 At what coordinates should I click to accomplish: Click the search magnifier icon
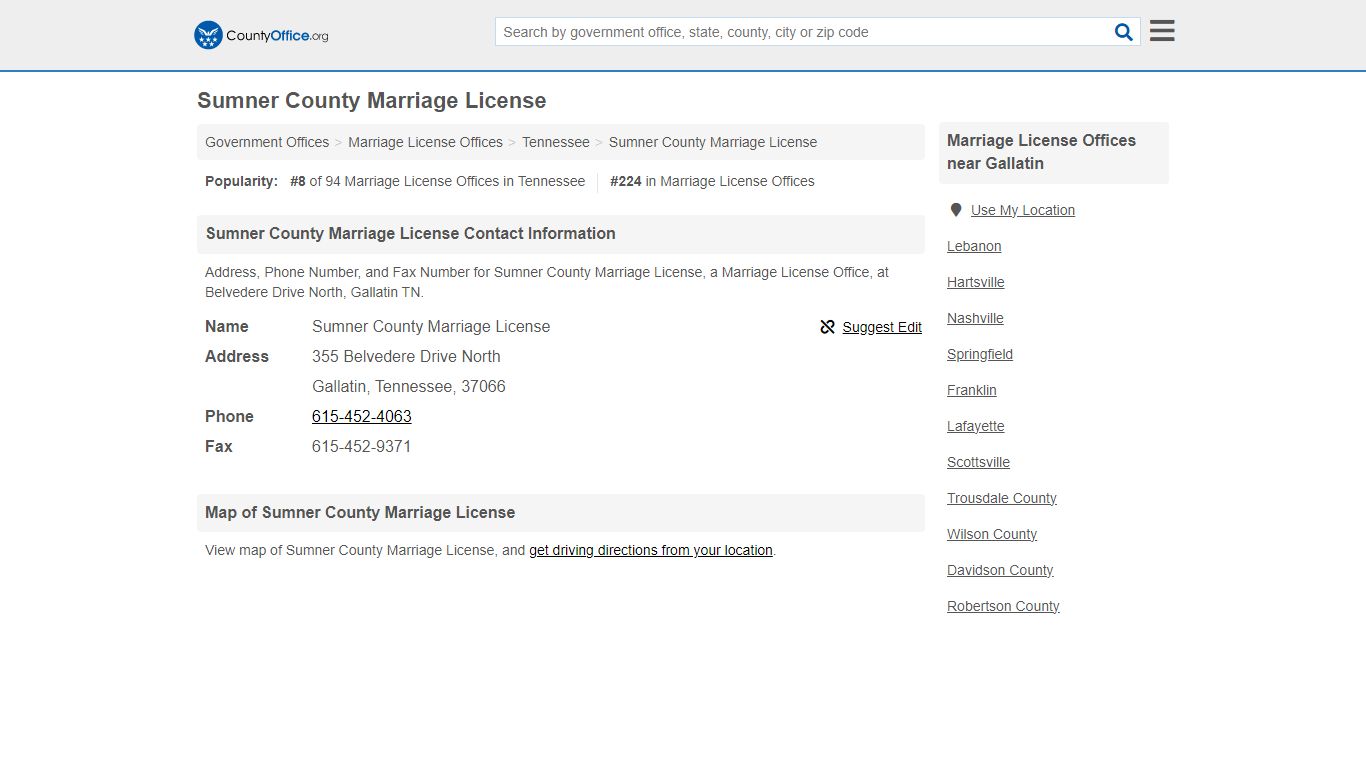tap(1124, 32)
